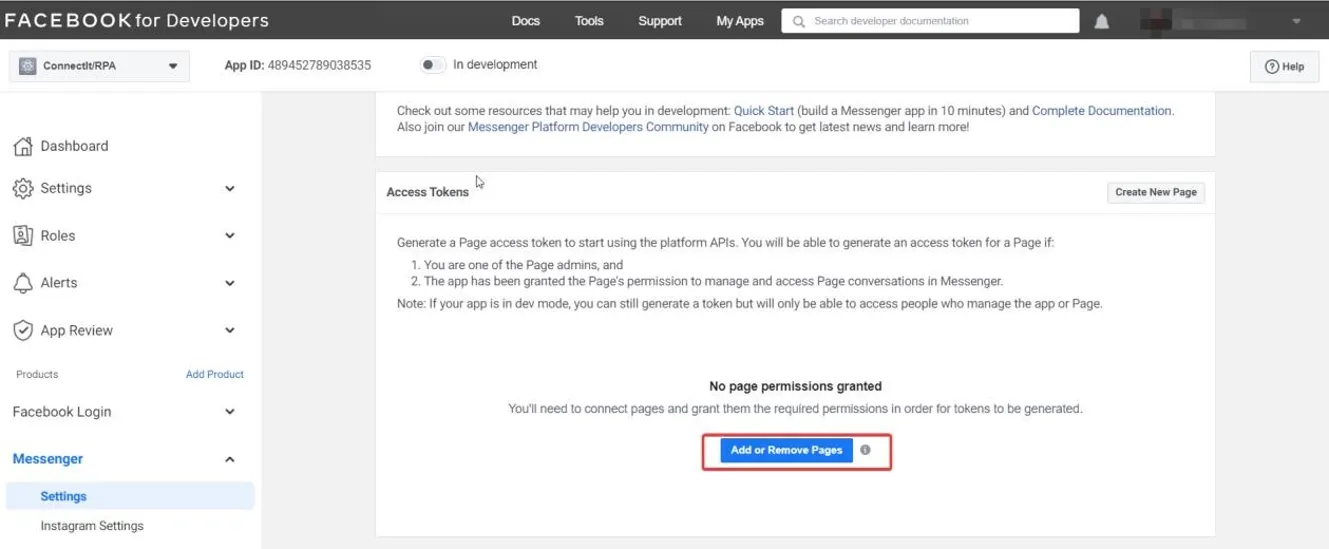1329x549 pixels.
Task: Click the Dashboard house icon
Action: [x=22, y=146]
